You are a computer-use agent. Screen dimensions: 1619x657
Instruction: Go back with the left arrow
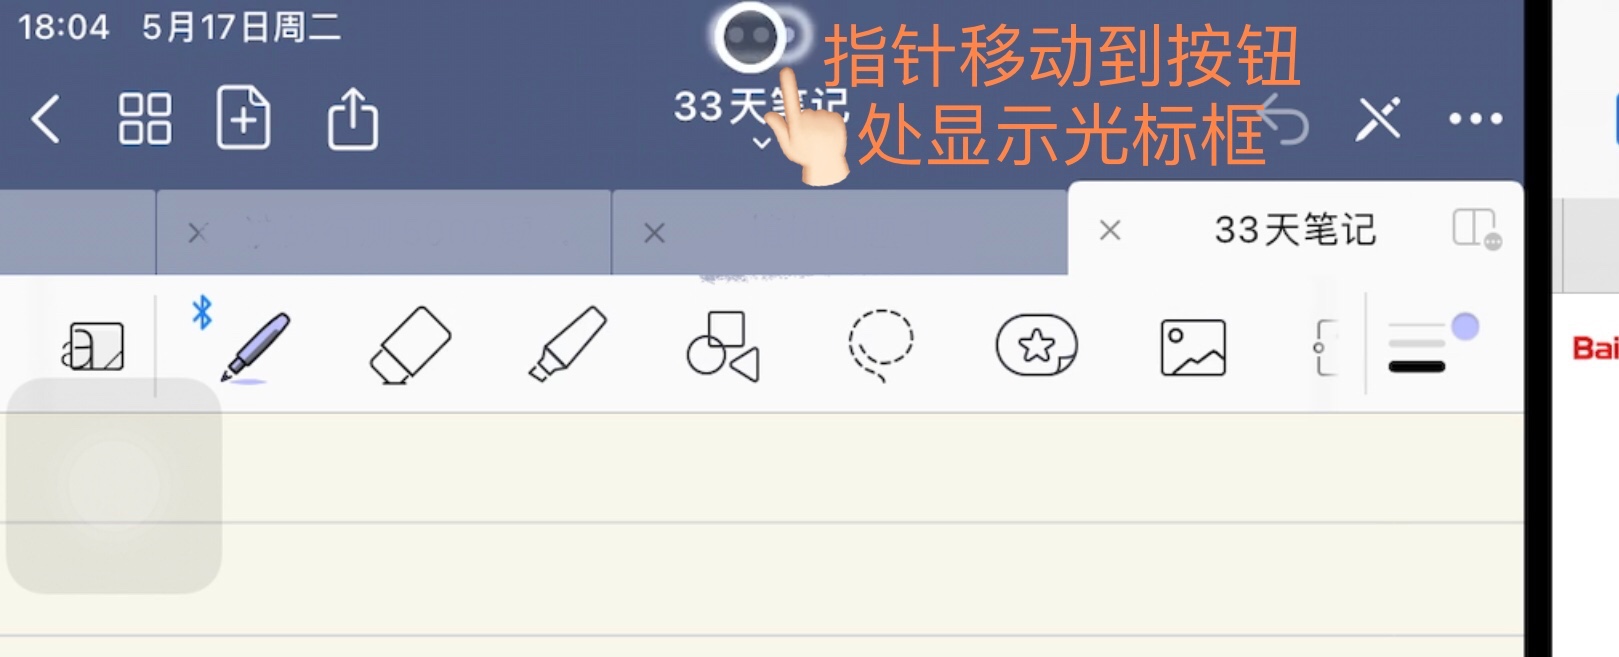pyautogui.click(x=46, y=119)
